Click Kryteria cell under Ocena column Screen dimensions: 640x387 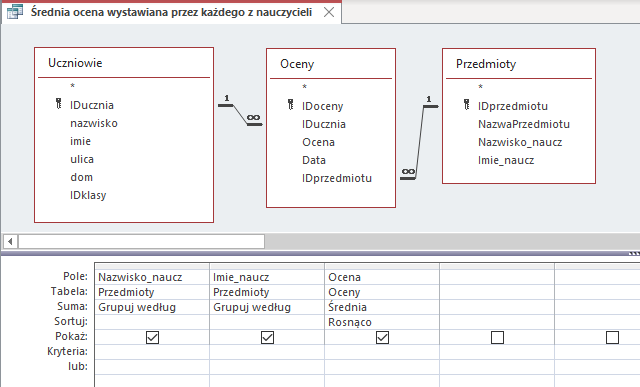coord(382,352)
